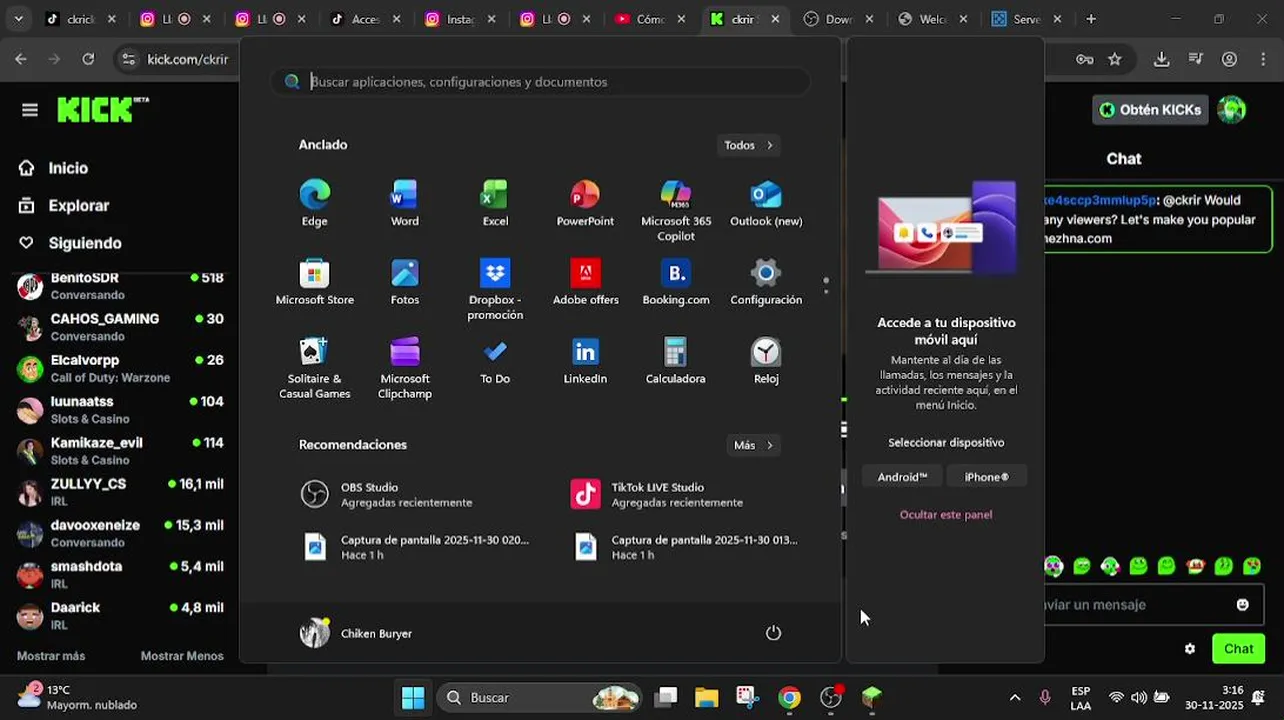Launch PowerPoint from pinned apps

(x=585, y=203)
